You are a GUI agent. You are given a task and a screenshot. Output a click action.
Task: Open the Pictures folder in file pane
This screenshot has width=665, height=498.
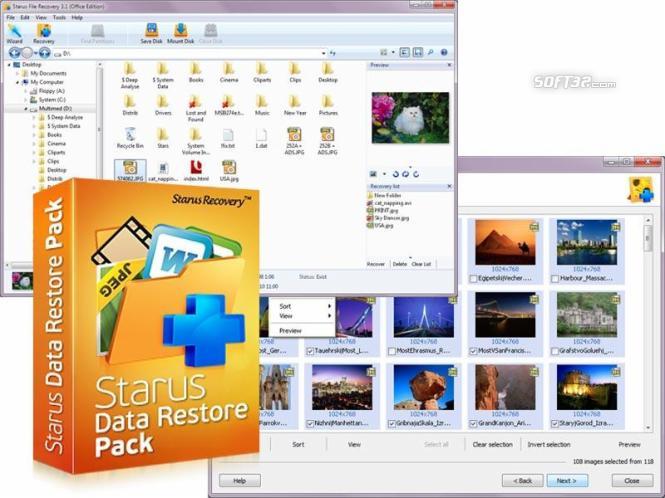(328, 106)
